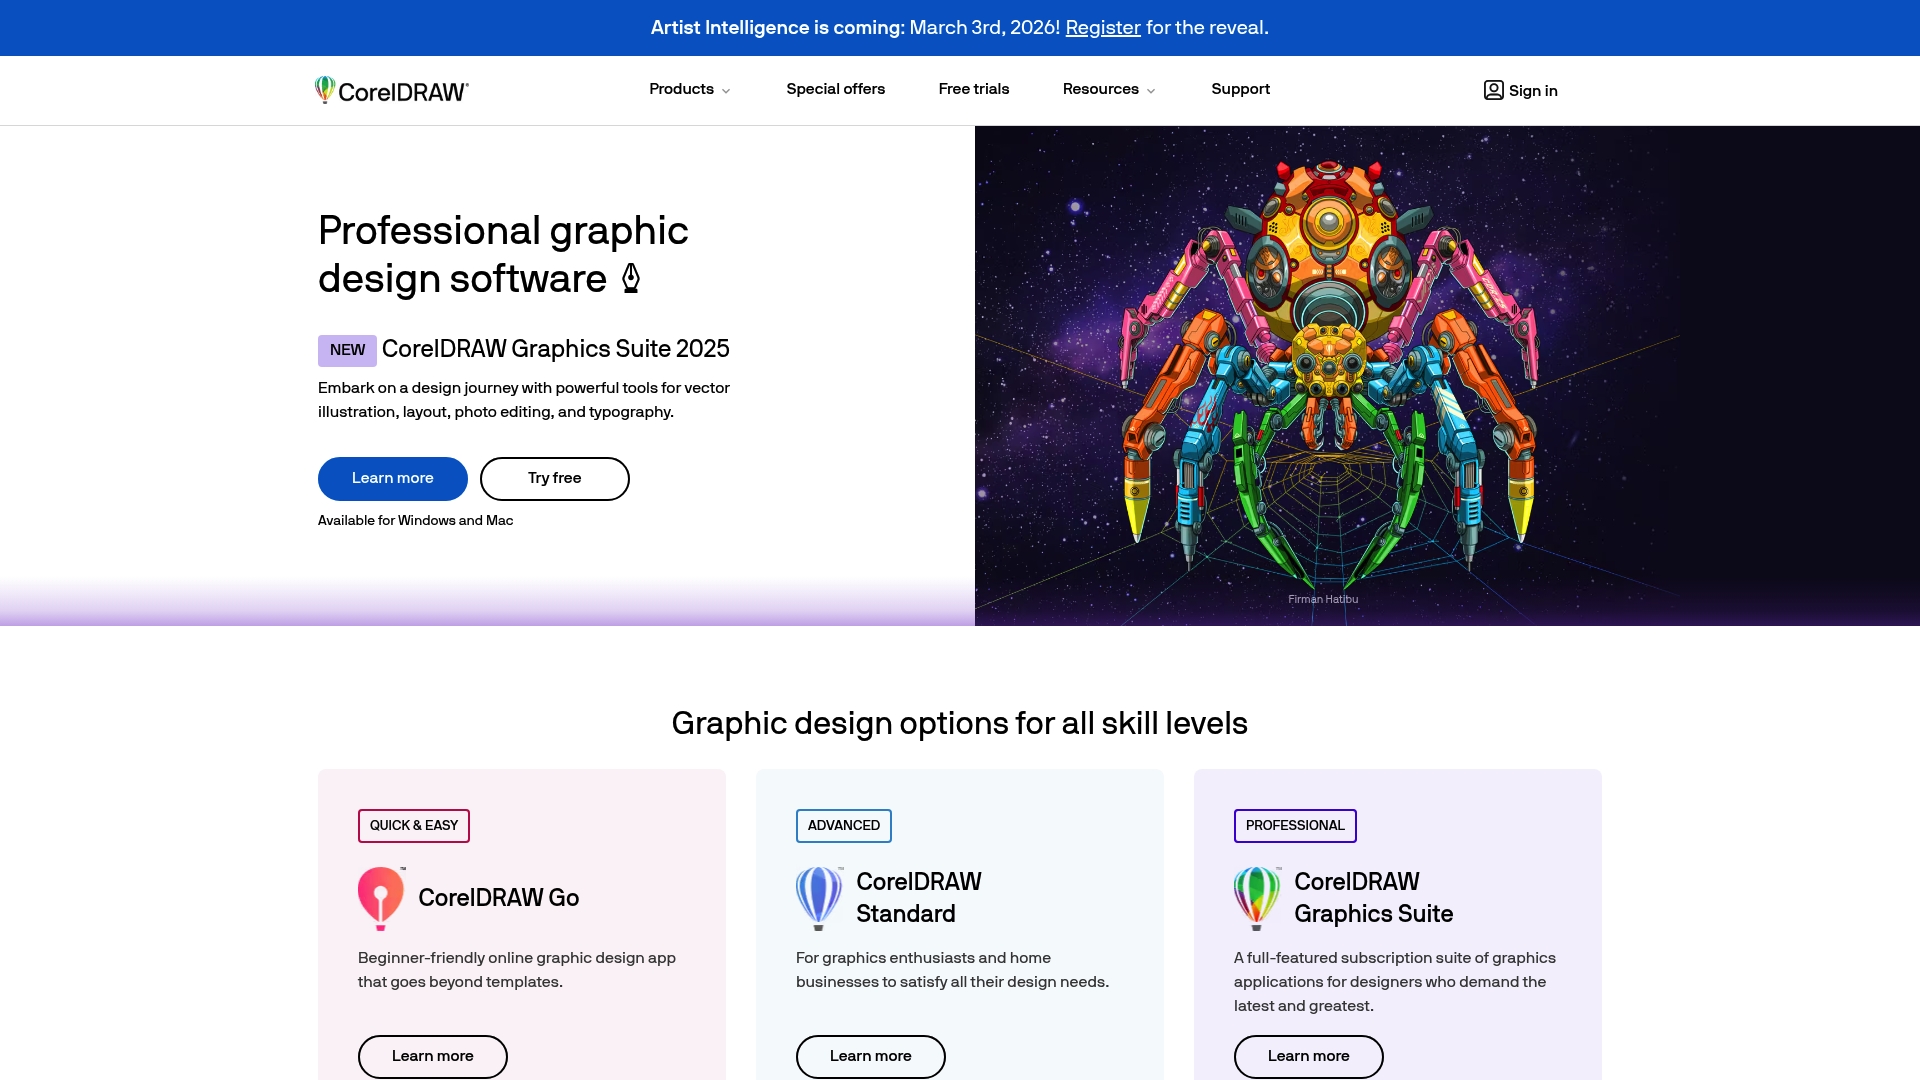This screenshot has width=1920, height=1080.
Task: Click the Sign in account icon
Action: (1492, 90)
